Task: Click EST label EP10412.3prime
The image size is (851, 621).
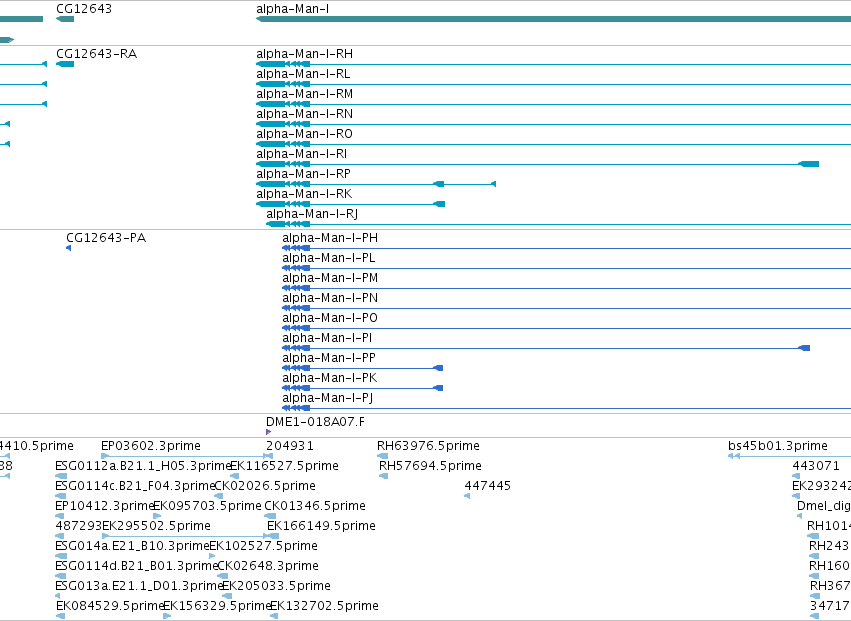Action: tap(105, 506)
